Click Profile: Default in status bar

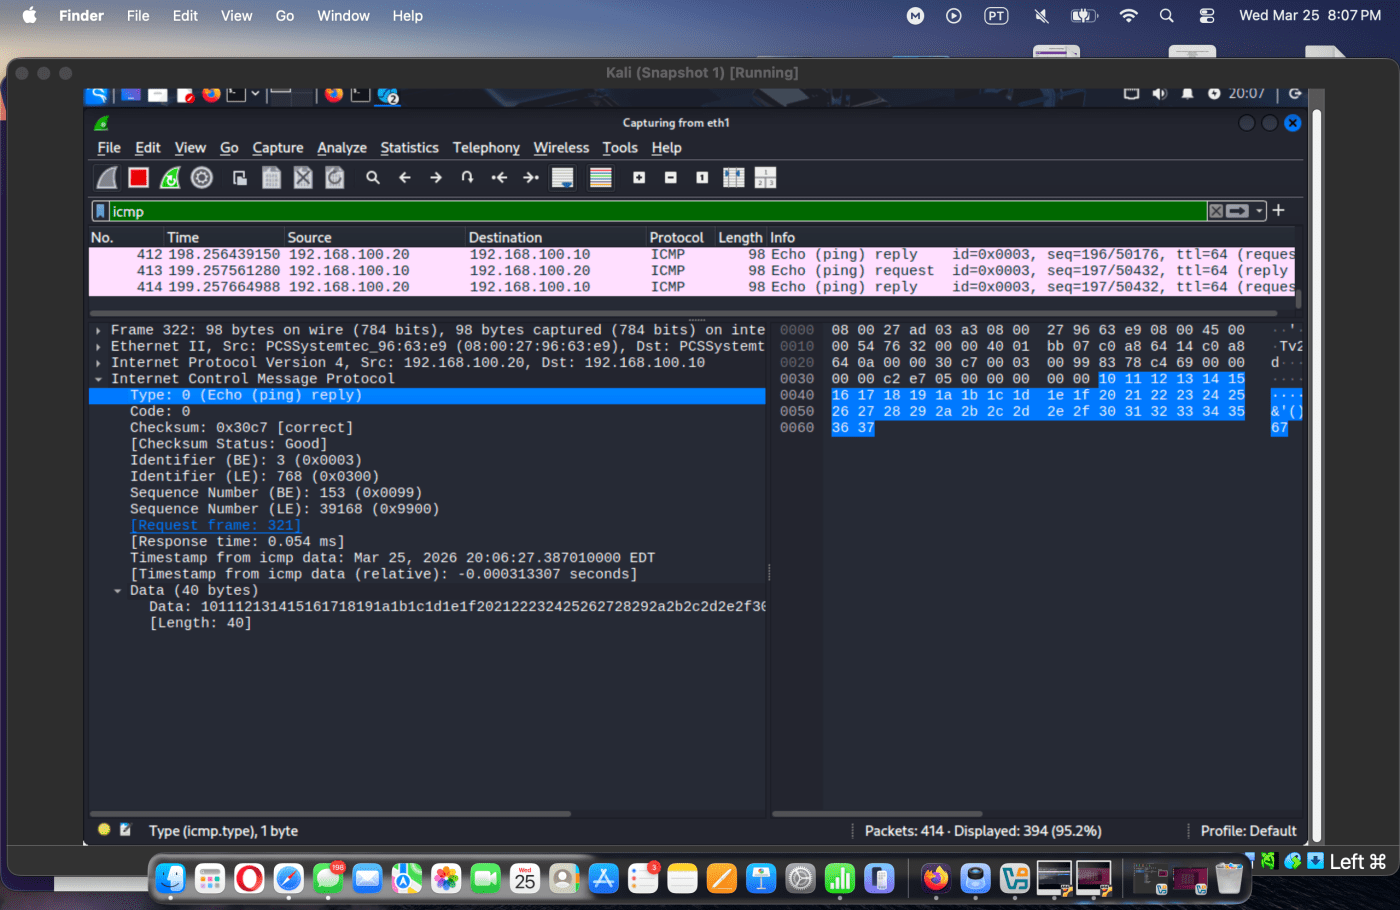1248,831
